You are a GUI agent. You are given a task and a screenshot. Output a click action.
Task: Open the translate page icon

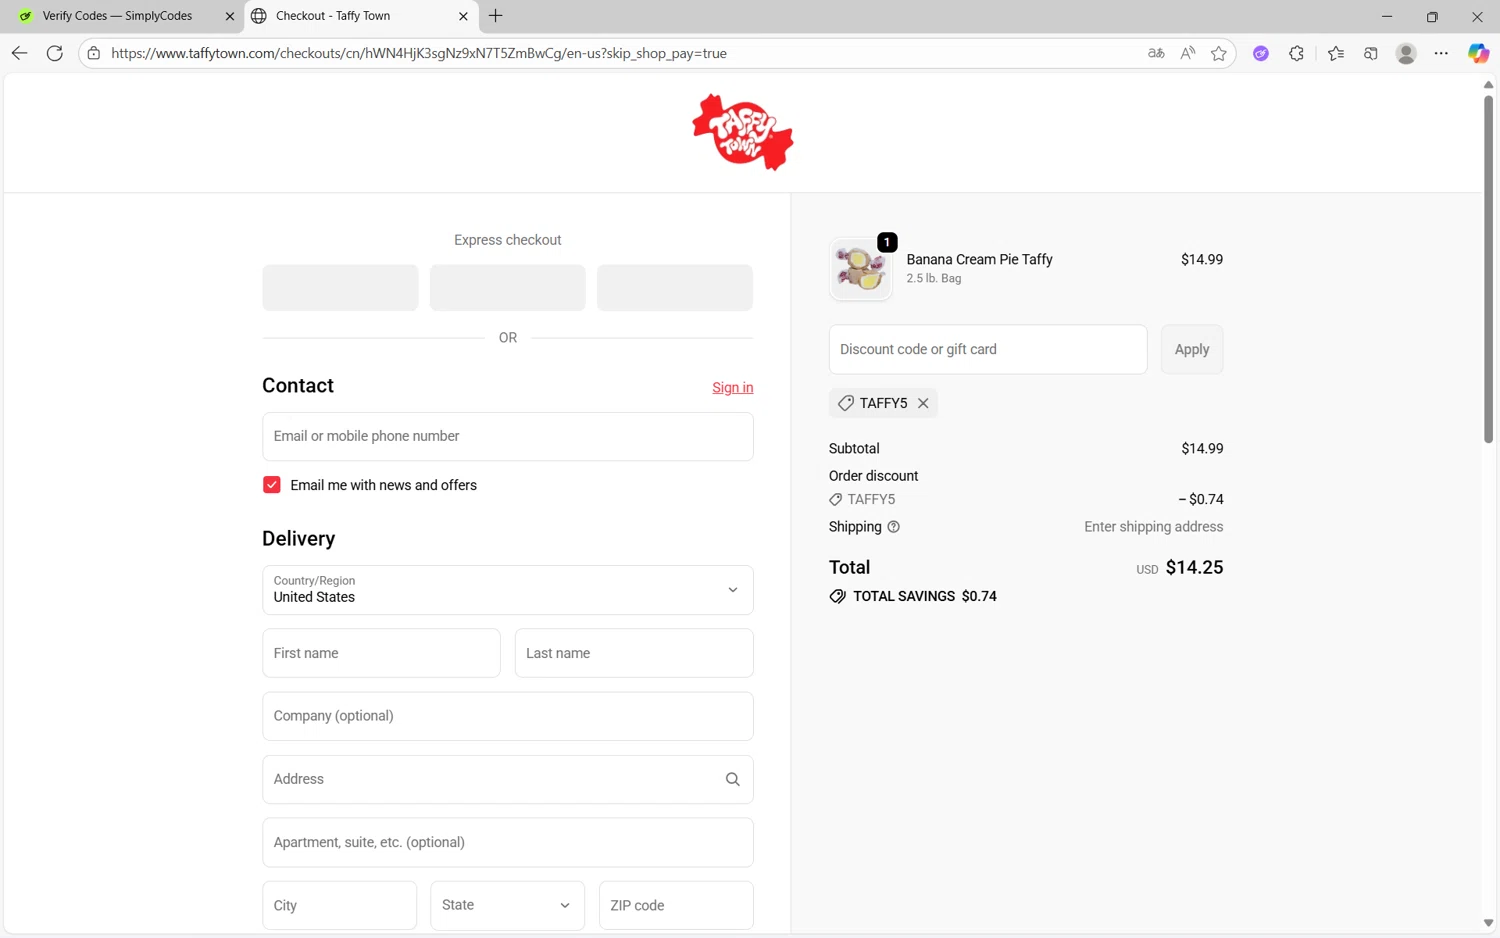(1156, 53)
